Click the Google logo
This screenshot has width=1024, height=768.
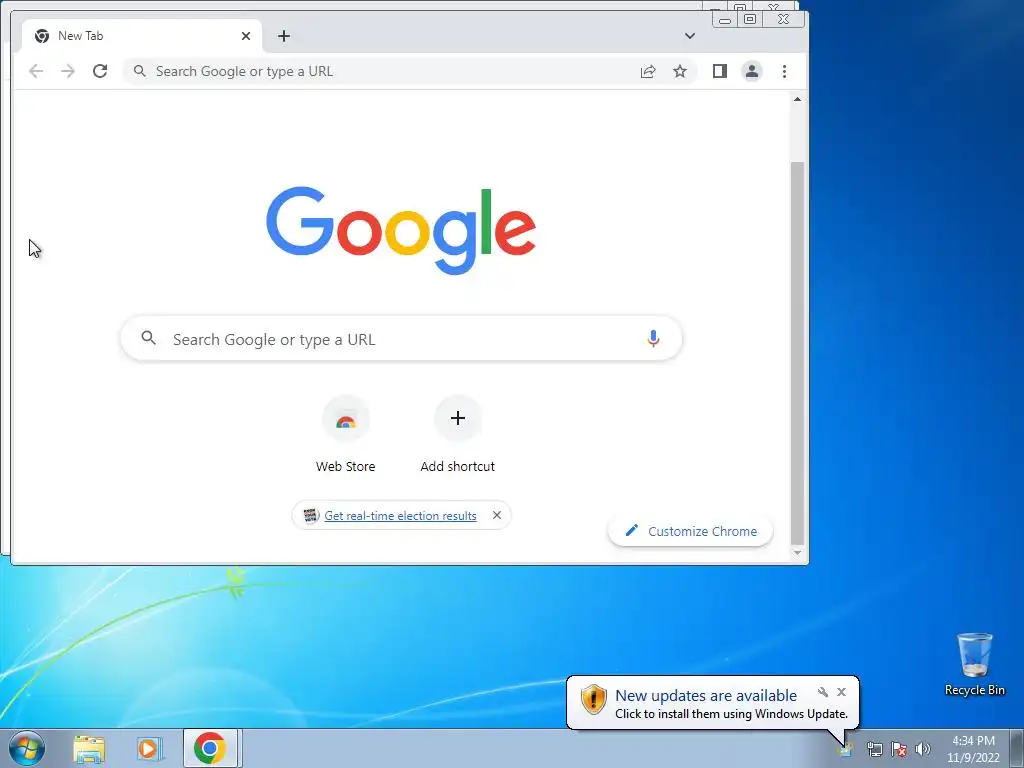pyautogui.click(x=401, y=230)
